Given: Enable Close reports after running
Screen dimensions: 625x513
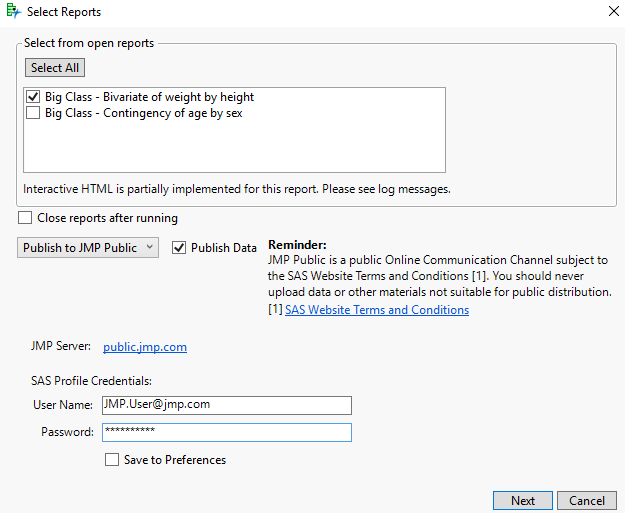Looking at the screenshot, I should pos(25,218).
